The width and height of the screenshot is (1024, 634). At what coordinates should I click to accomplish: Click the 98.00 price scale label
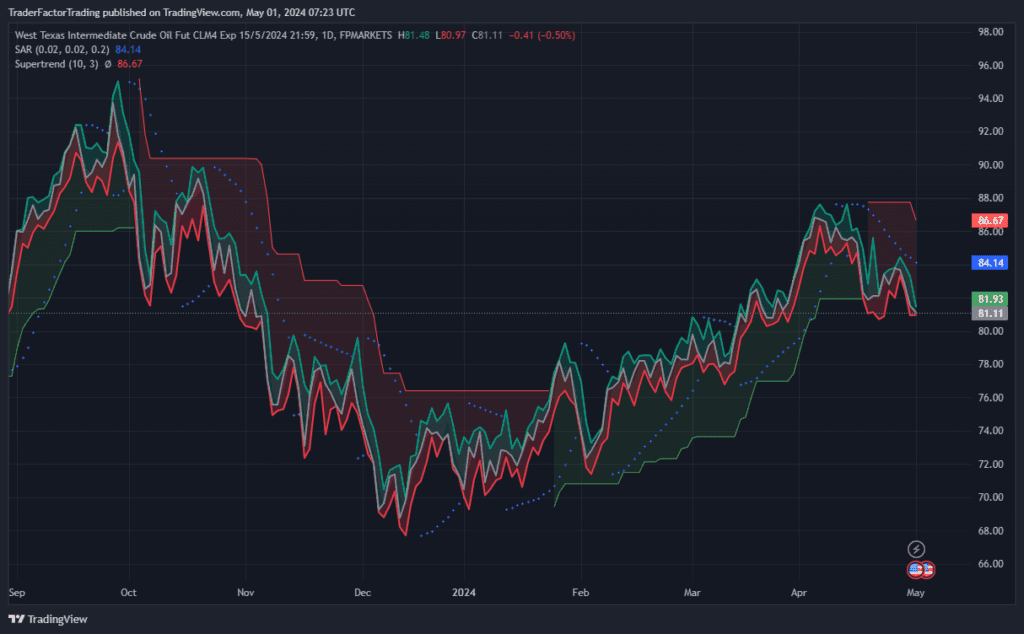click(x=990, y=32)
